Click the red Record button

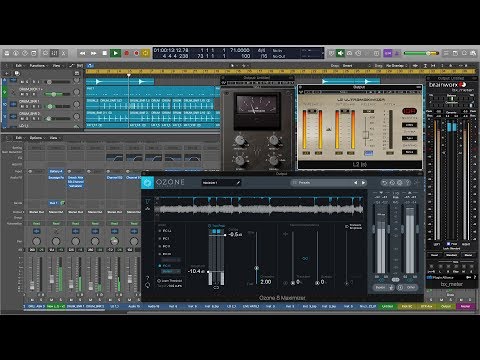click(127, 53)
